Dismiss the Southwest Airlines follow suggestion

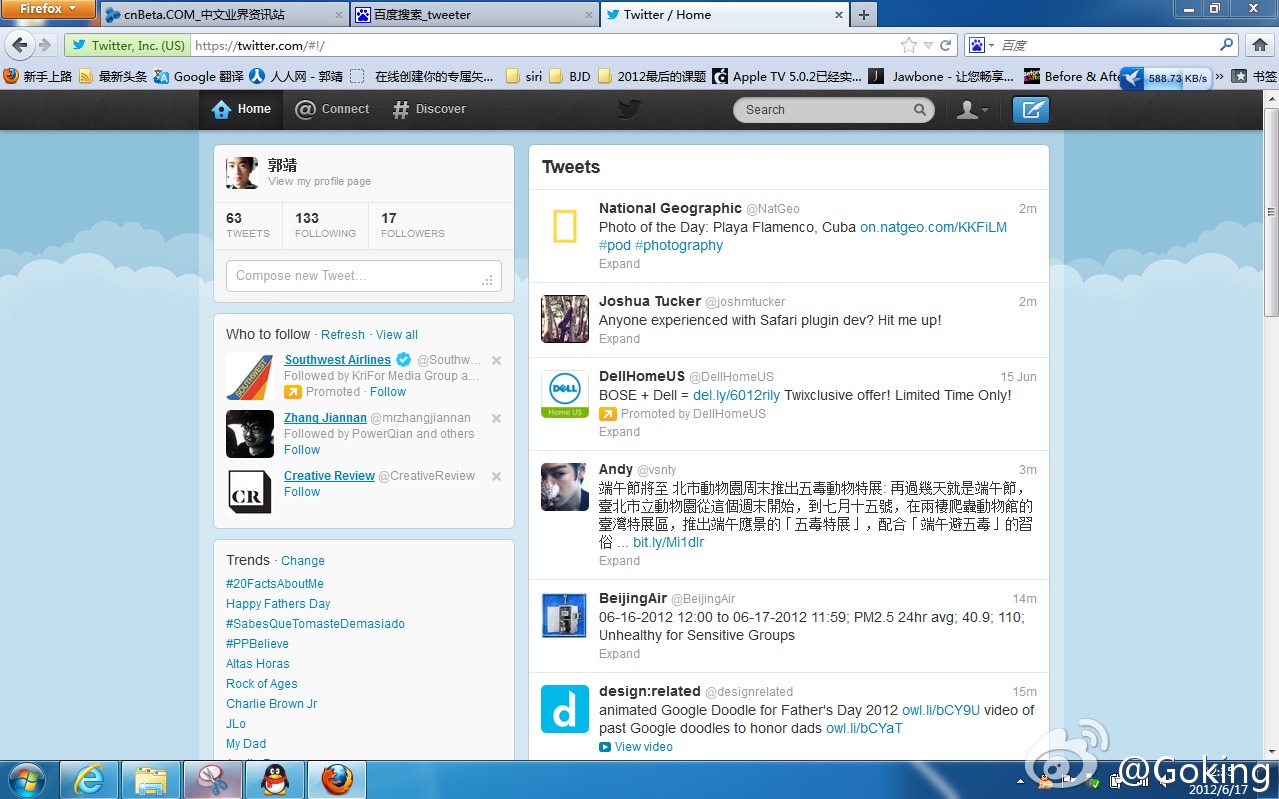(496, 360)
